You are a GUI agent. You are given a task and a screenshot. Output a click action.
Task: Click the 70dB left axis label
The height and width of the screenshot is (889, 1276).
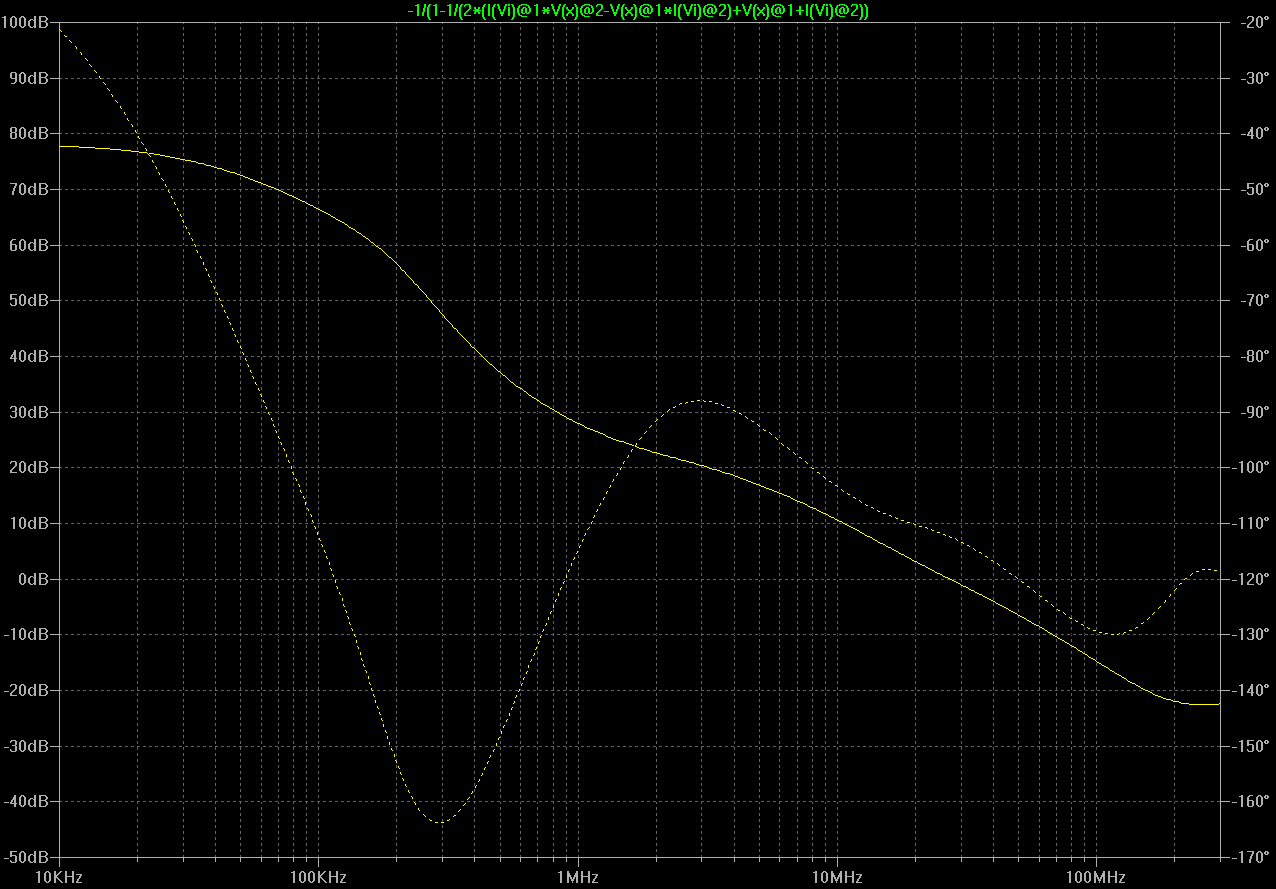click(30, 189)
